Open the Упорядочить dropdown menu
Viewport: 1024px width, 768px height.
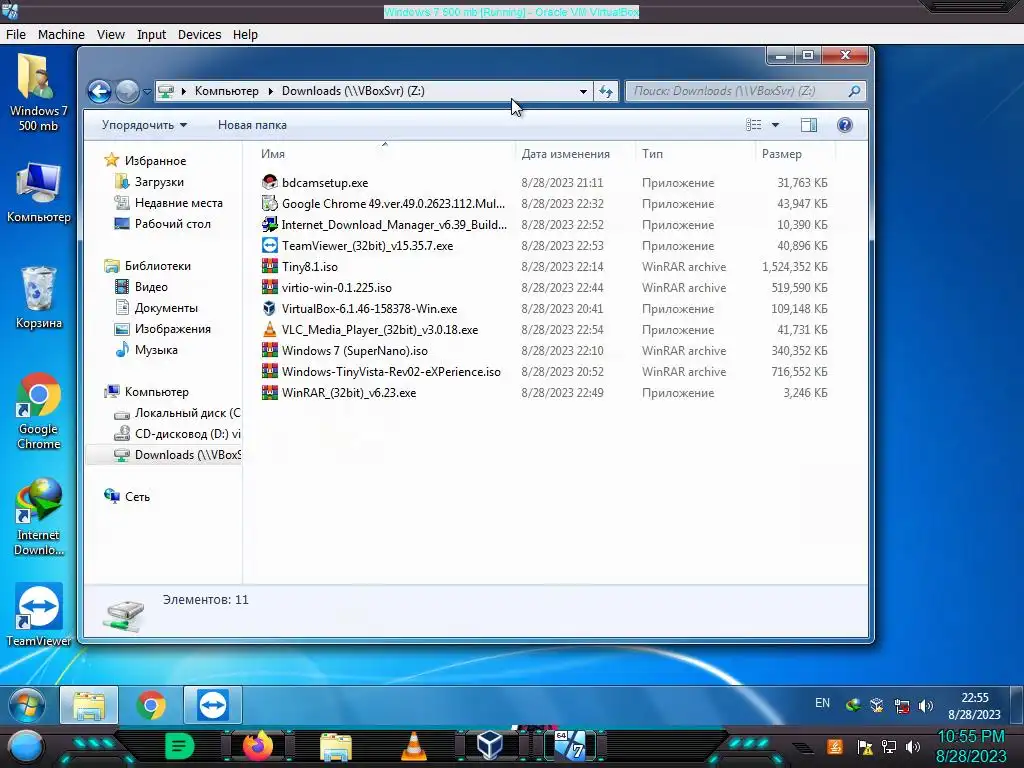tap(144, 125)
